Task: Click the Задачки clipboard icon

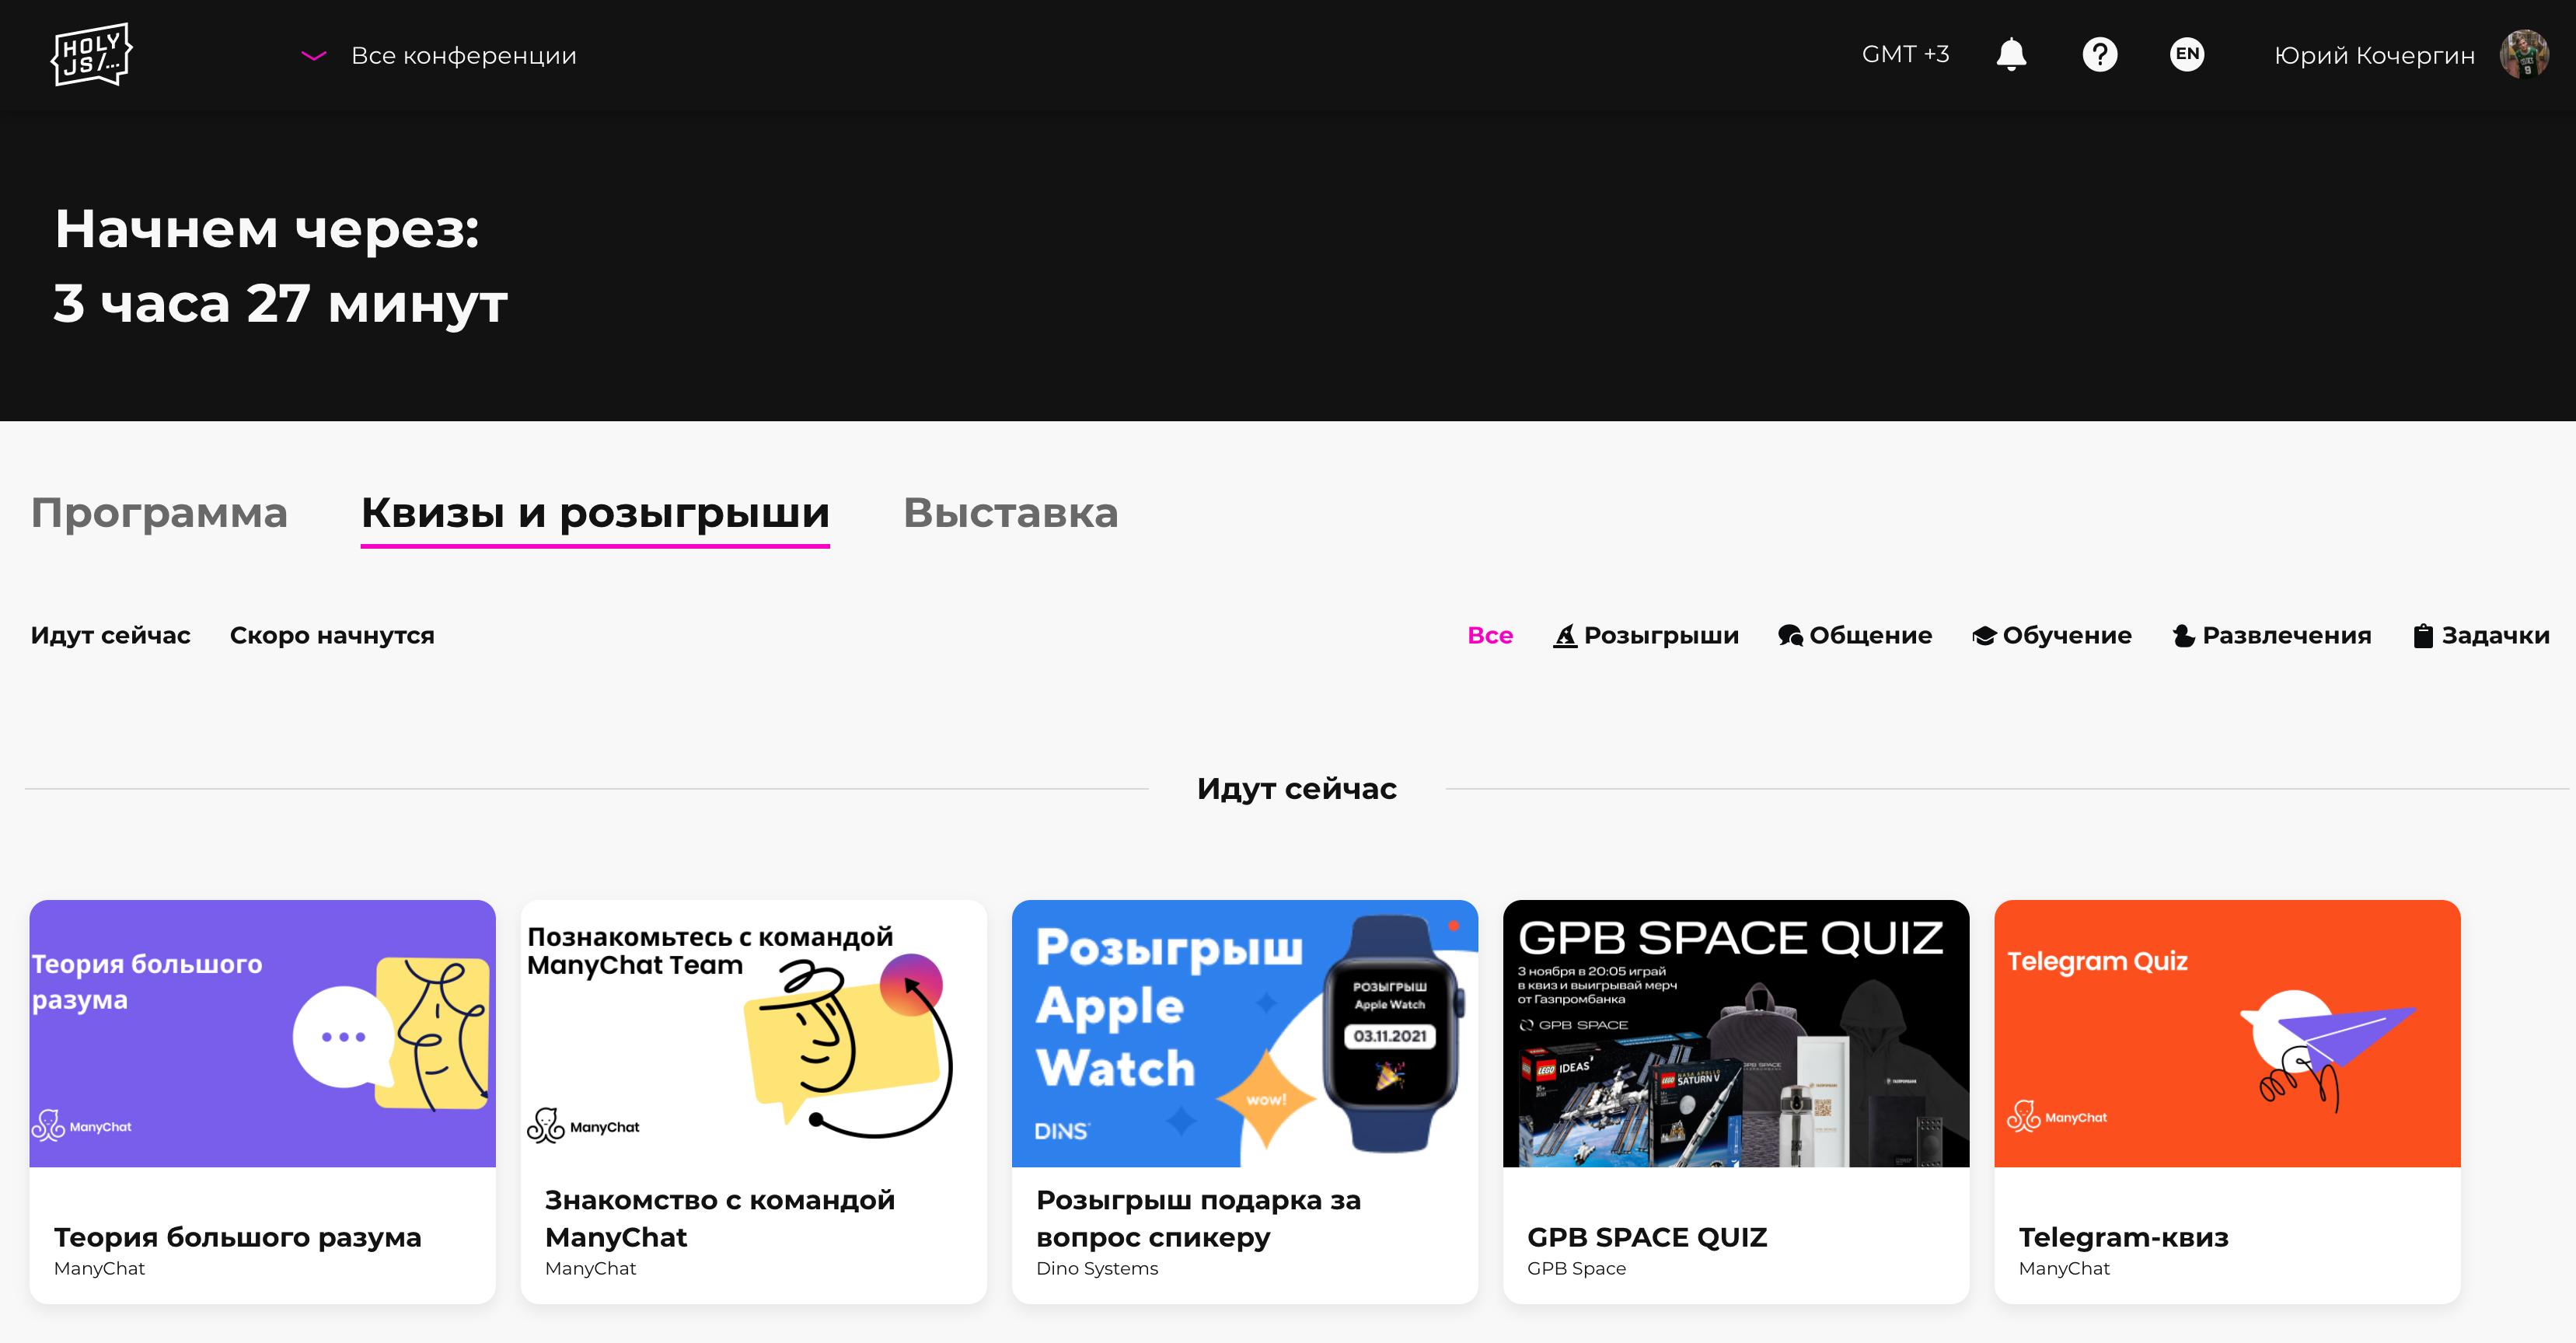Action: tap(2423, 635)
